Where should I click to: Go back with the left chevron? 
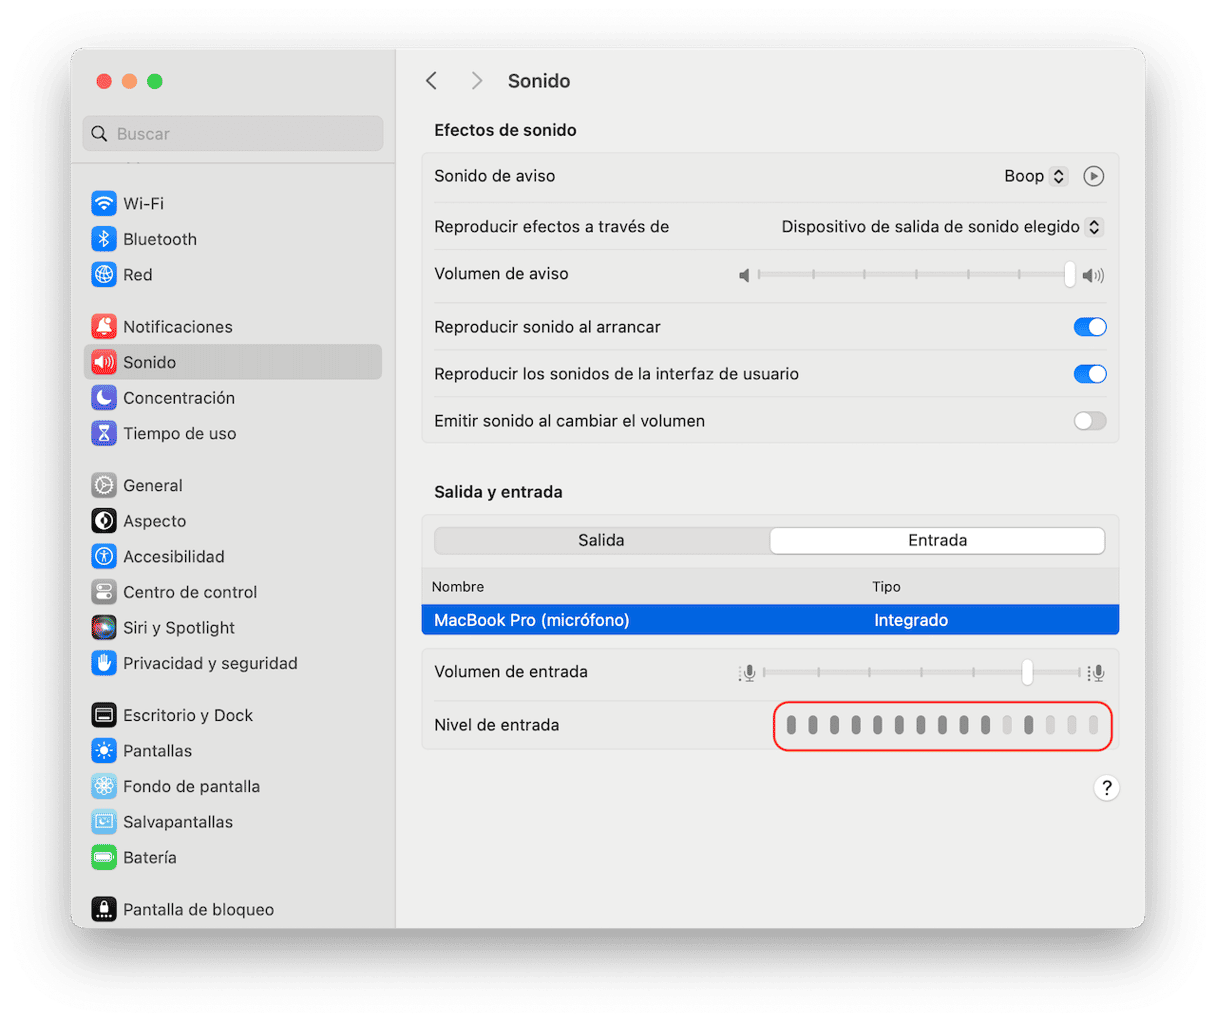[432, 81]
